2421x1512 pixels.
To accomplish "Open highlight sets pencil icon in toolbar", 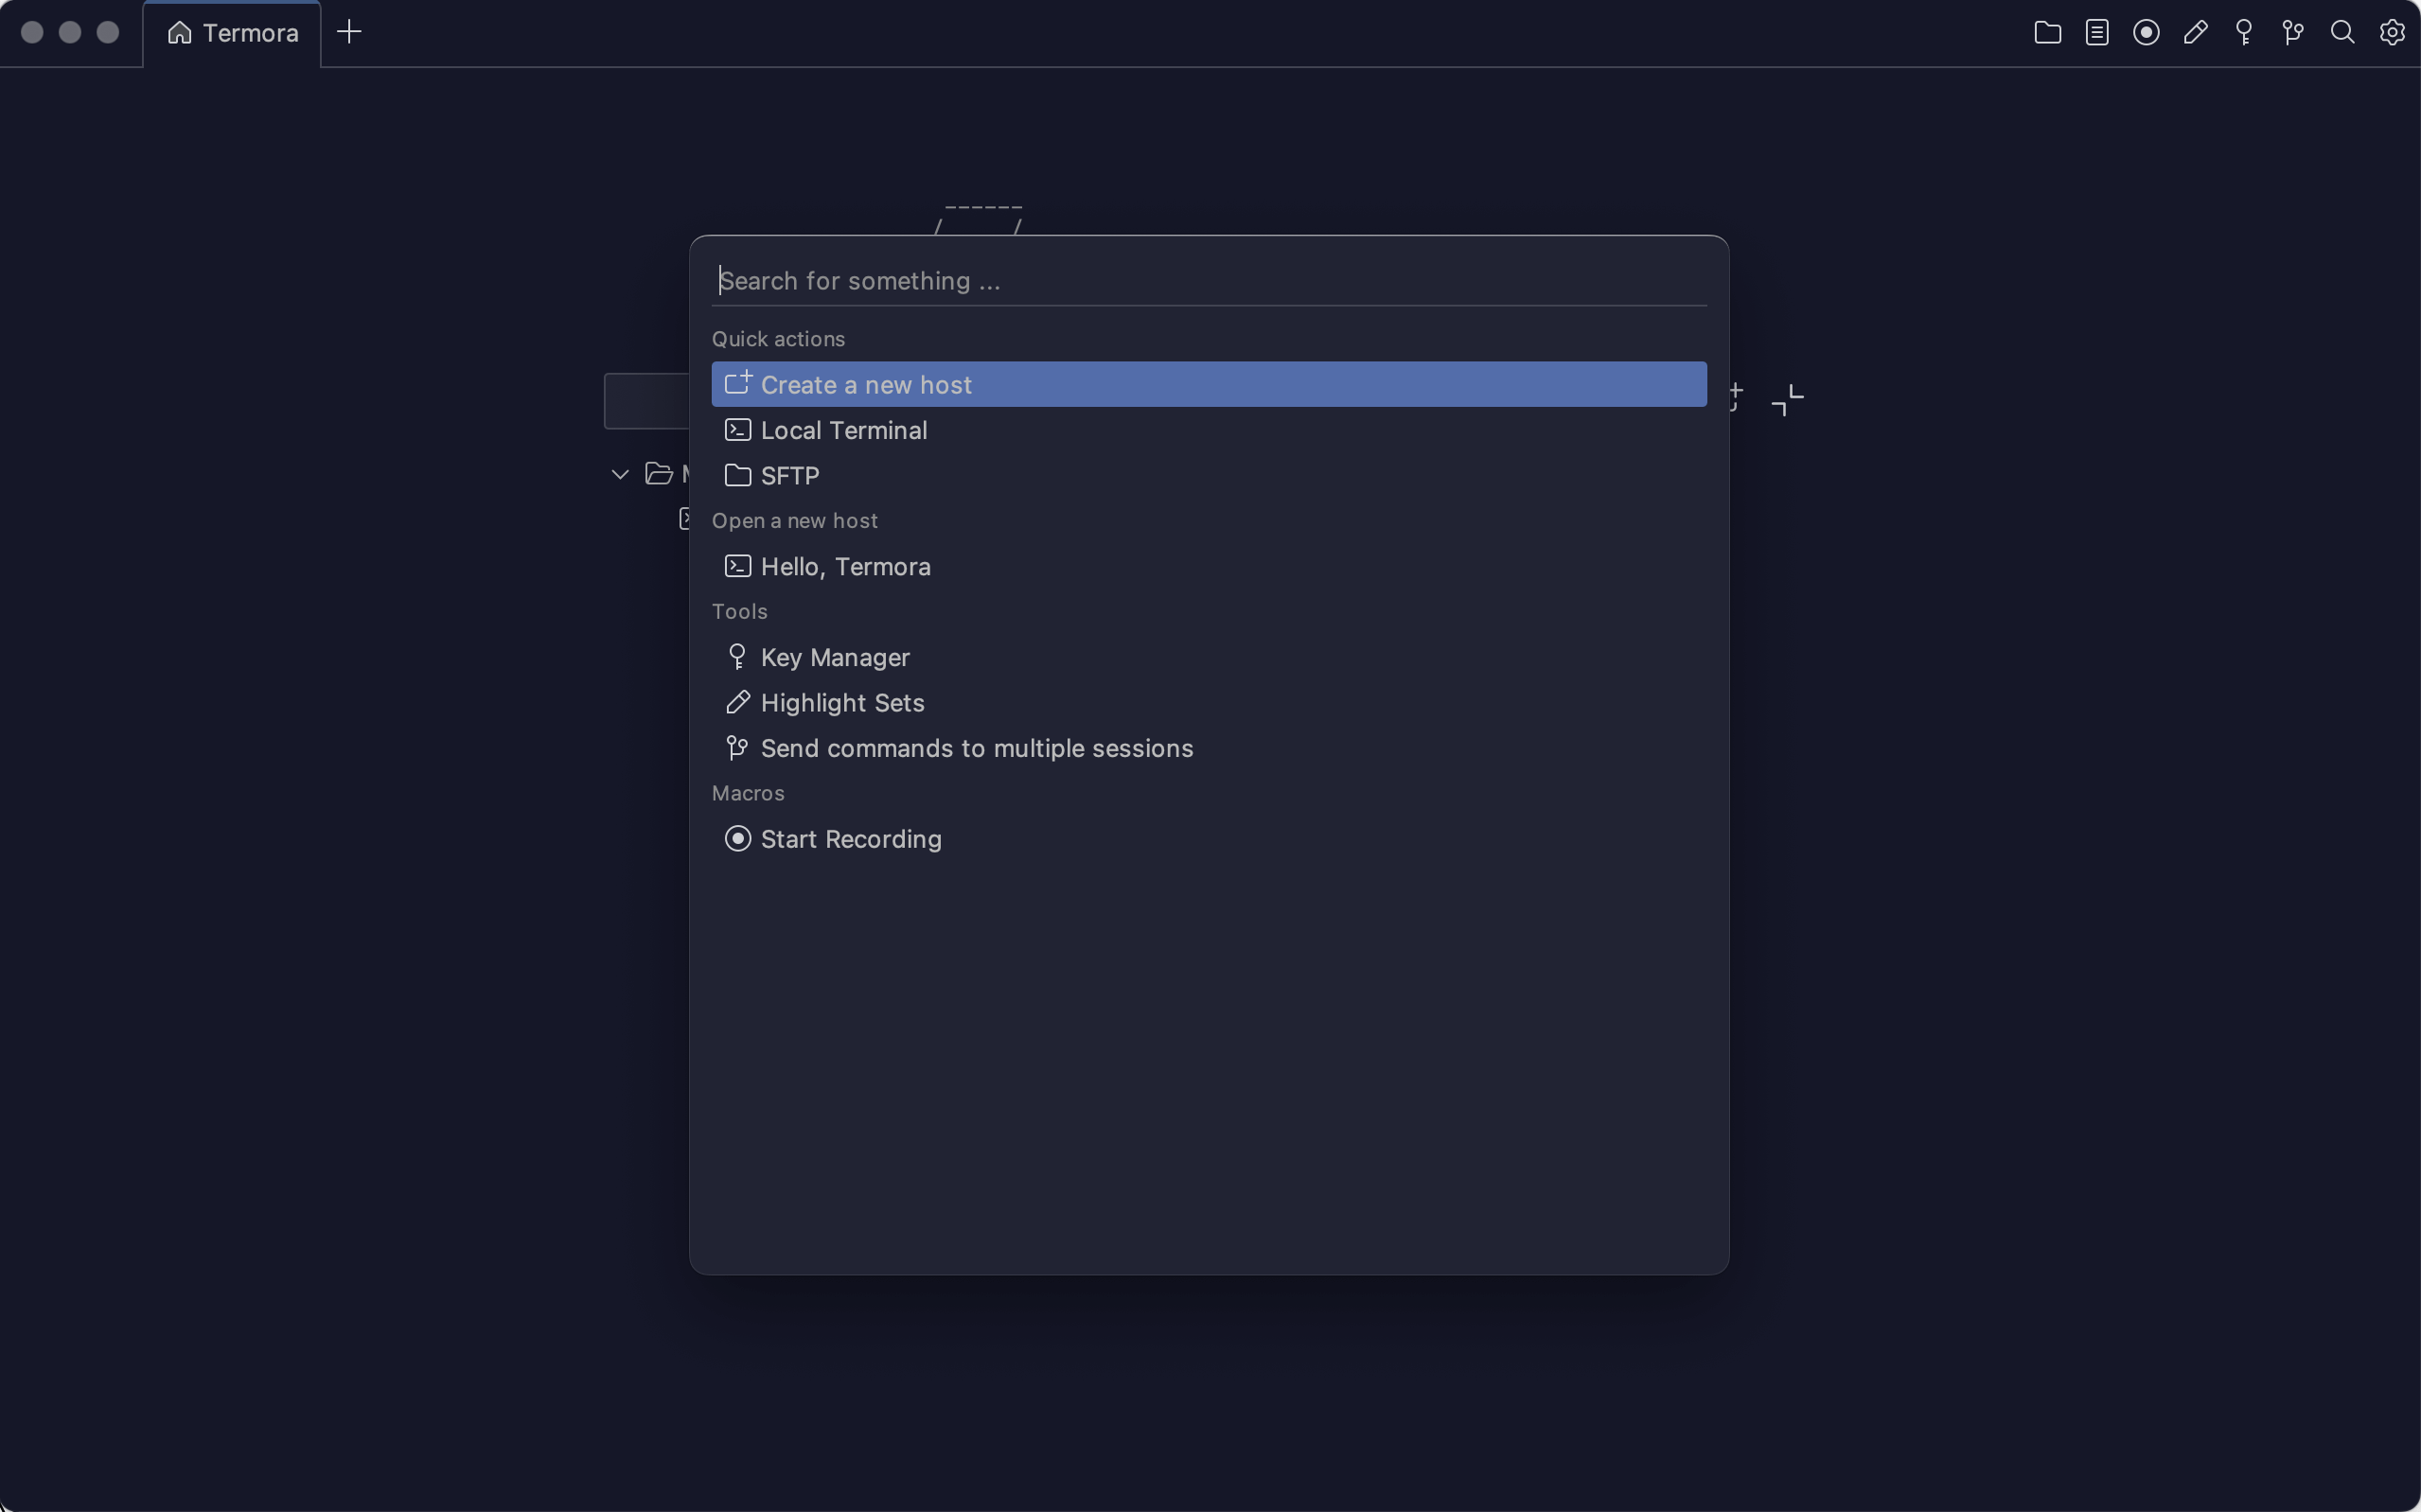I will coord(2195,33).
